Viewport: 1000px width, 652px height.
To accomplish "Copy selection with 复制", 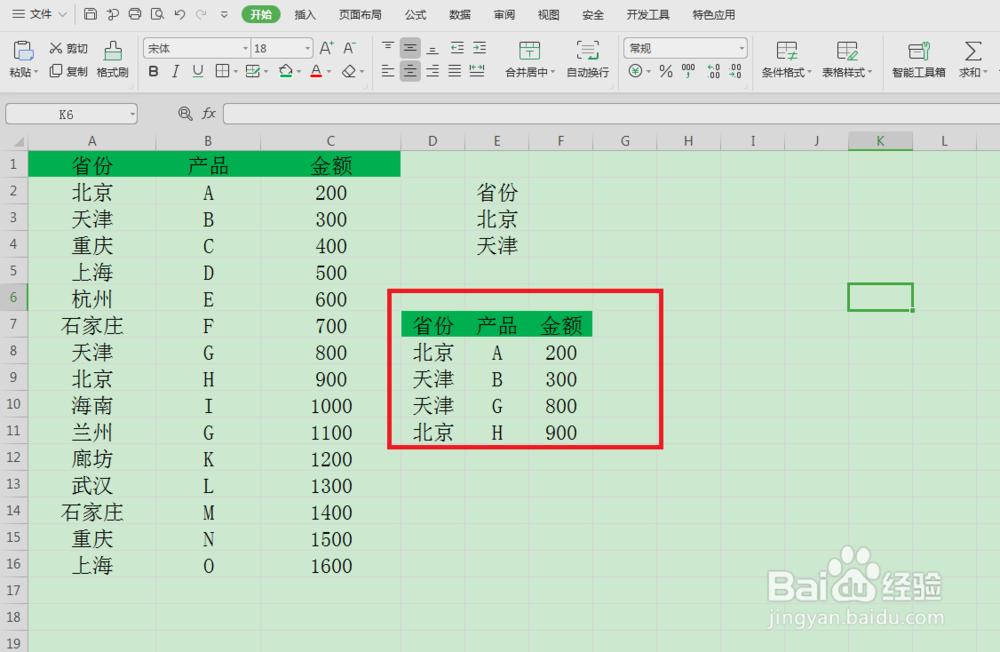I will point(68,71).
